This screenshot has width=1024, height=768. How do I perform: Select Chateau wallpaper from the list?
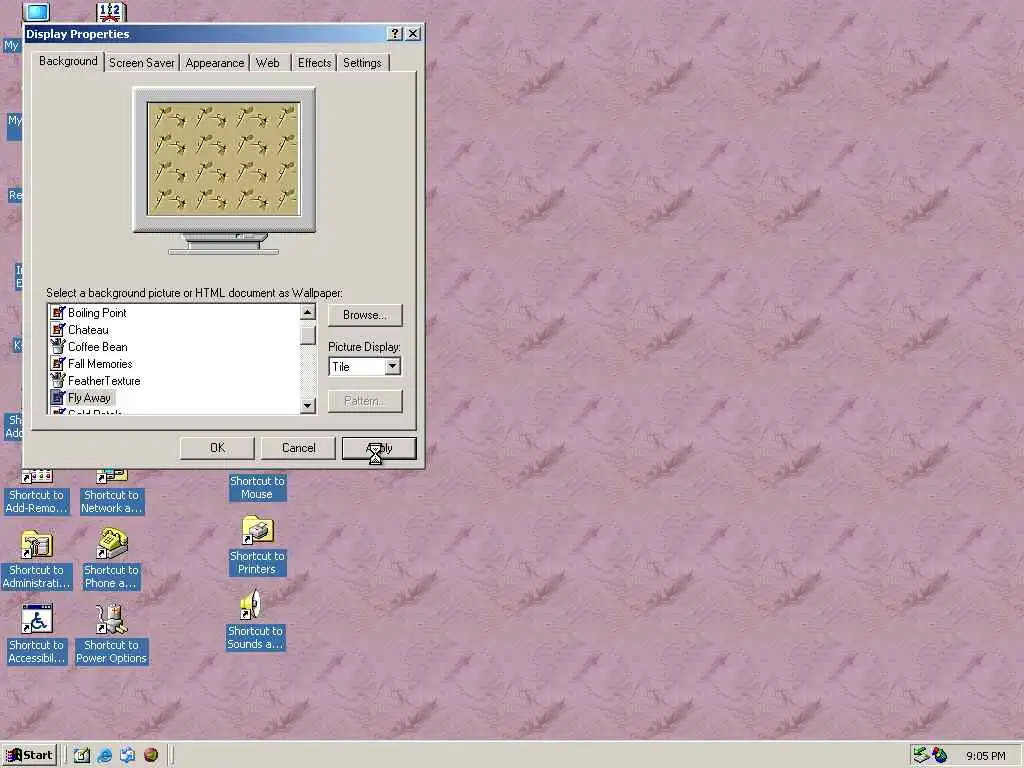(x=88, y=330)
